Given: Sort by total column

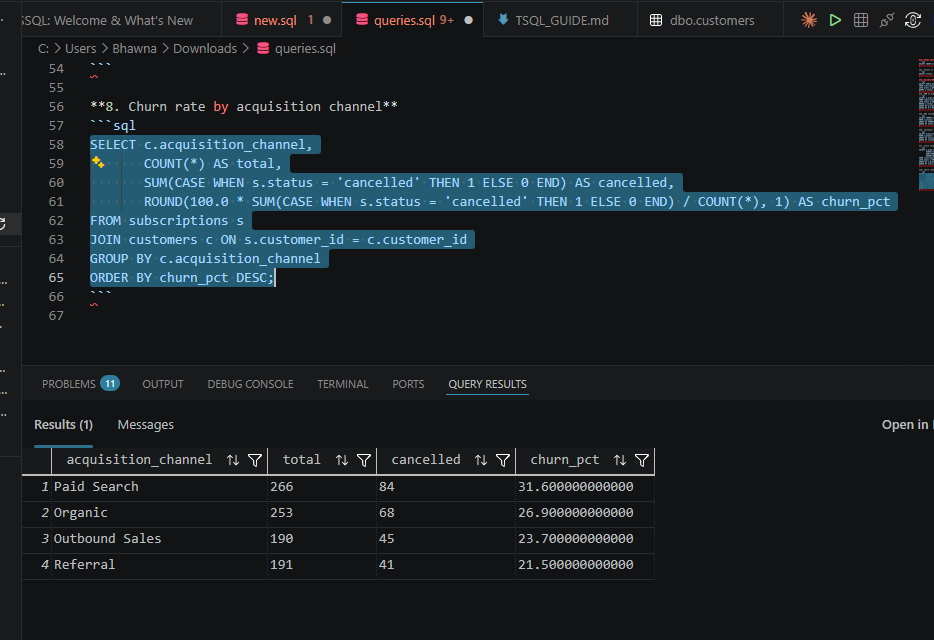Looking at the screenshot, I should pos(342,460).
